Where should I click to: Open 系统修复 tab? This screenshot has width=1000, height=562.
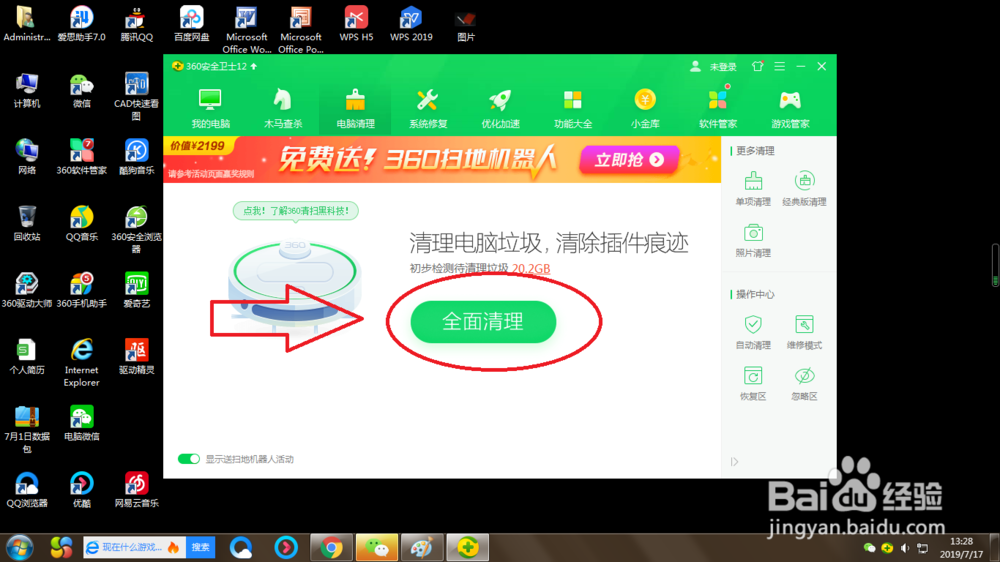click(428, 108)
